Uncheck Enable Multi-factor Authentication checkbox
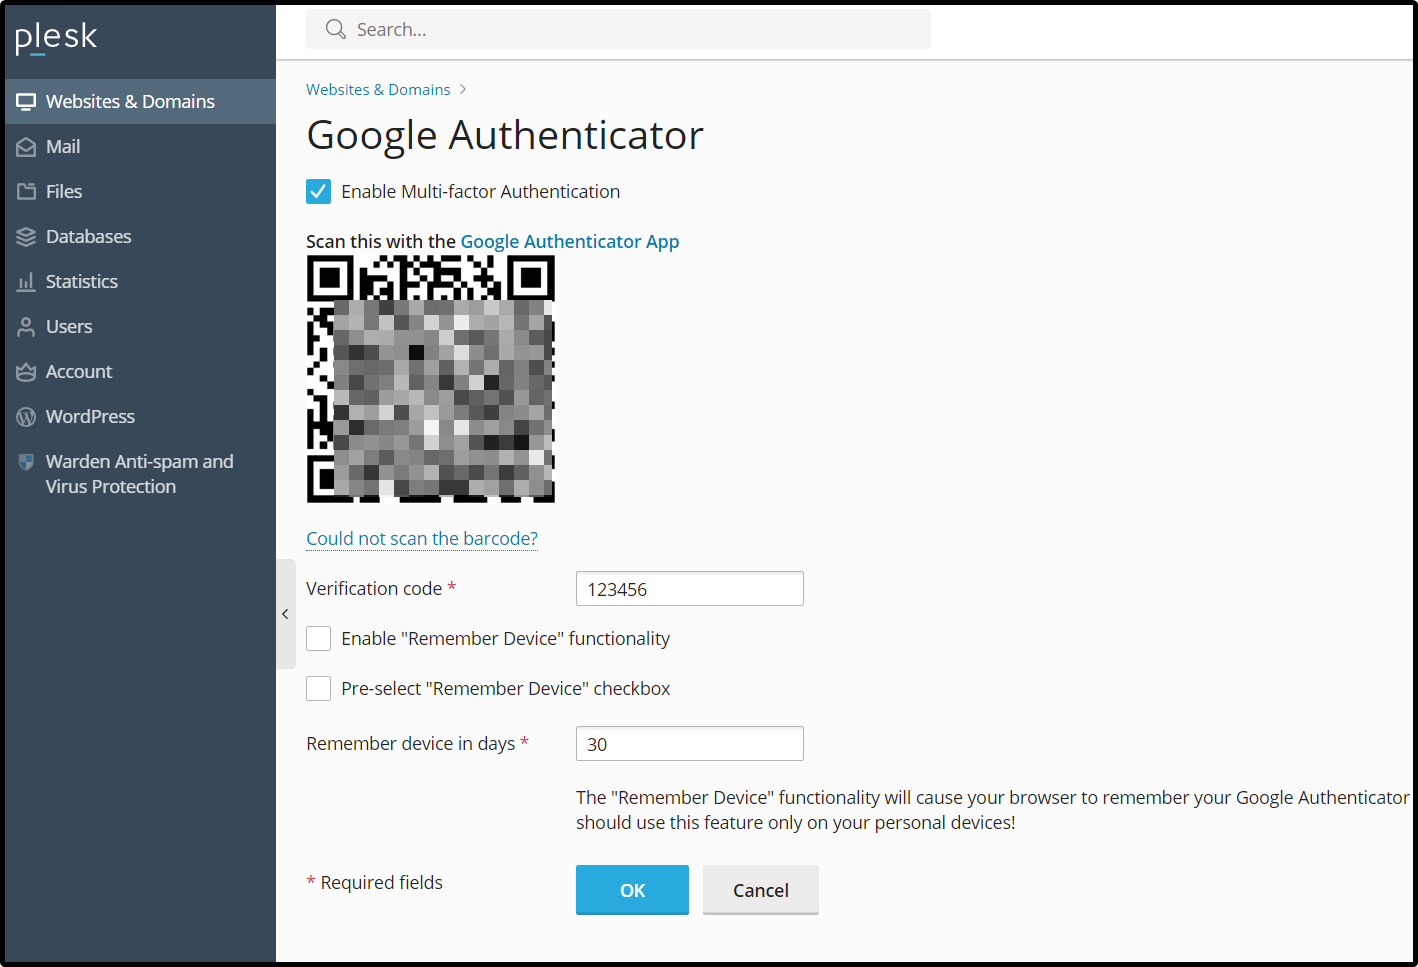 point(318,191)
